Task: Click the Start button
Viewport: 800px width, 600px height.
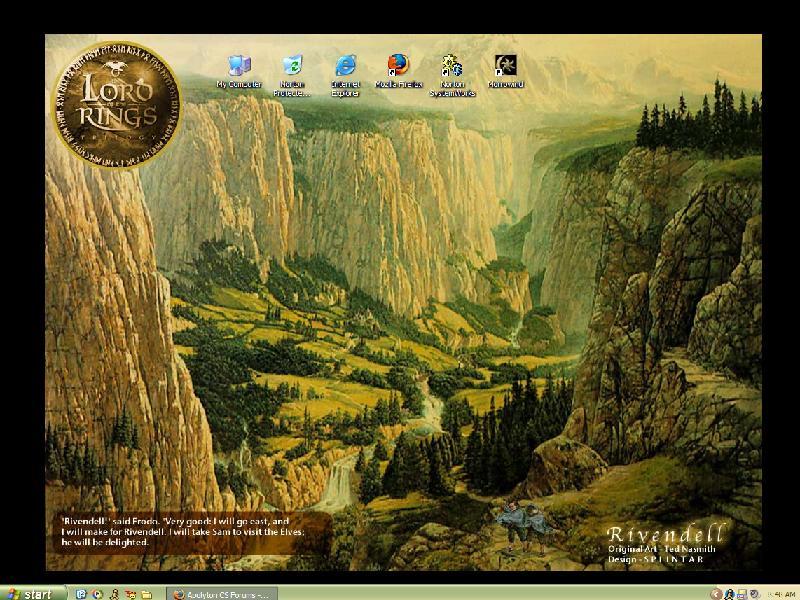Action: coord(29,593)
